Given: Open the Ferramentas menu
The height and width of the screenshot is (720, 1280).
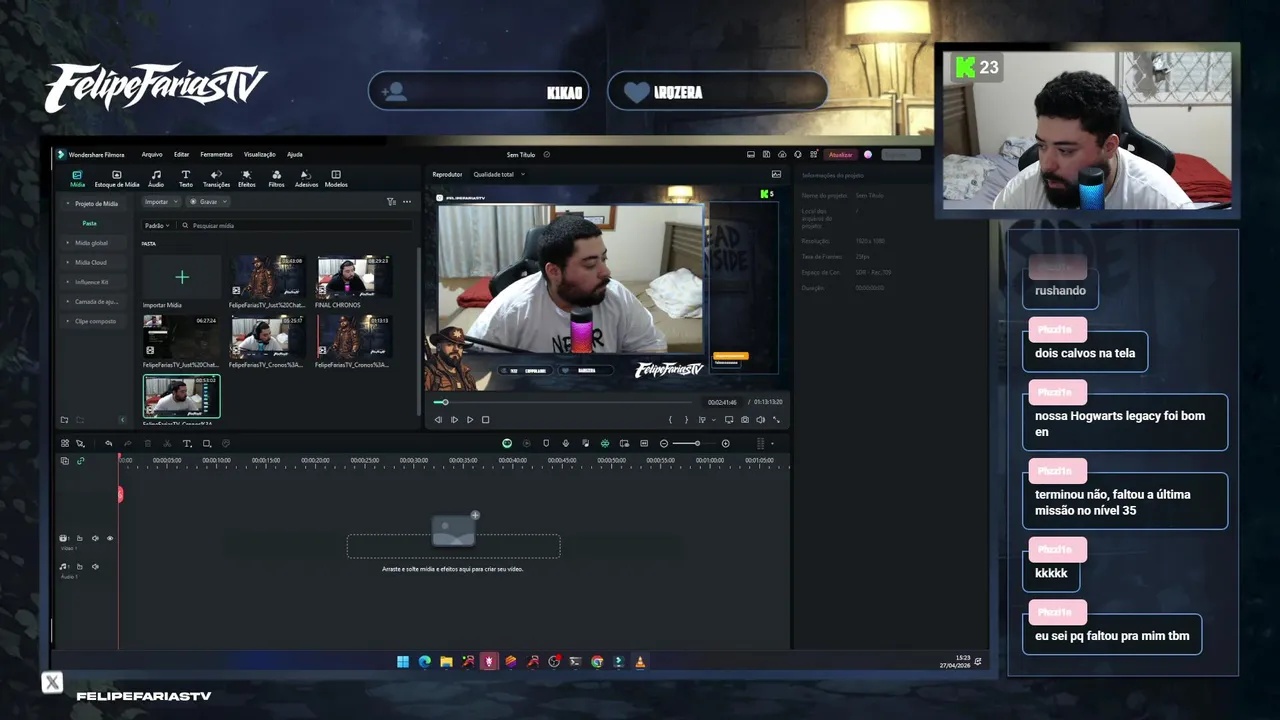Looking at the screenshot, I should (216, 155).
